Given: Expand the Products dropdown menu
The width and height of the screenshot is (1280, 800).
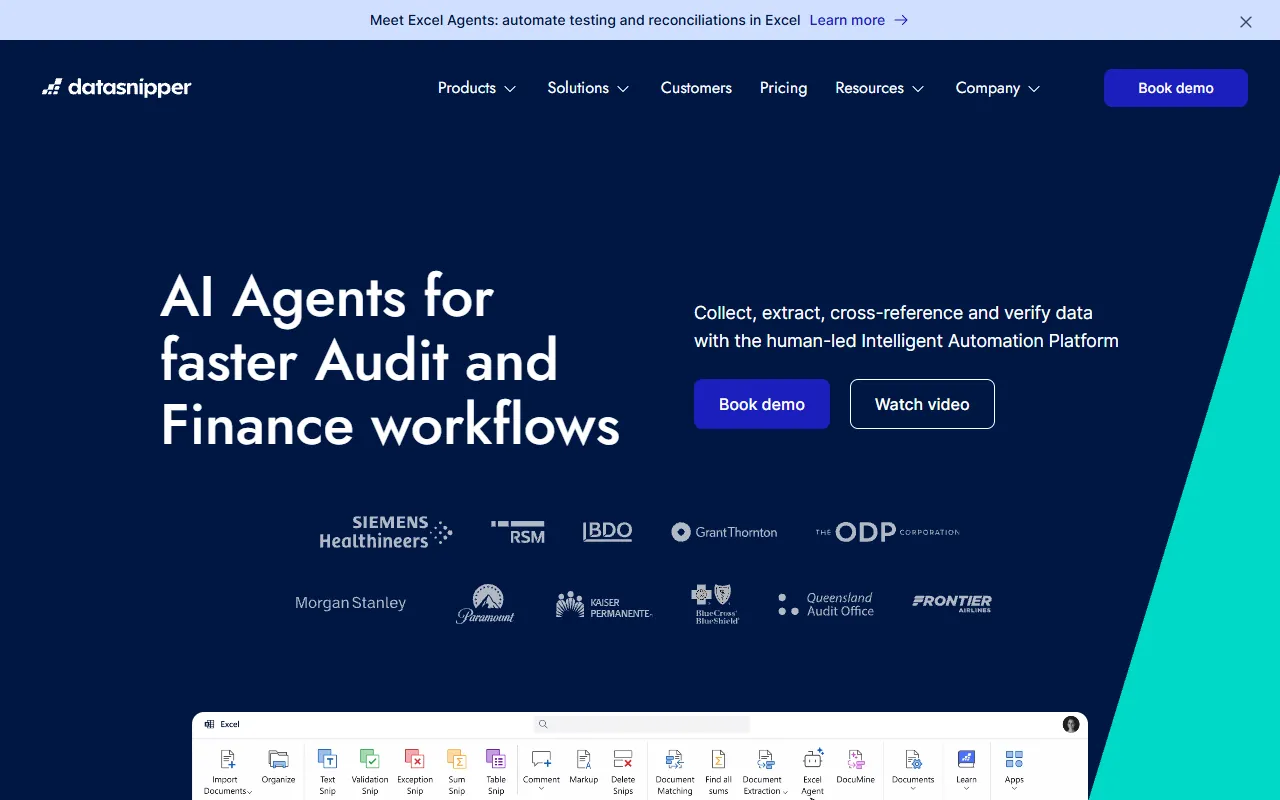Looking at the screenshot, I should (x=477, y=88).
